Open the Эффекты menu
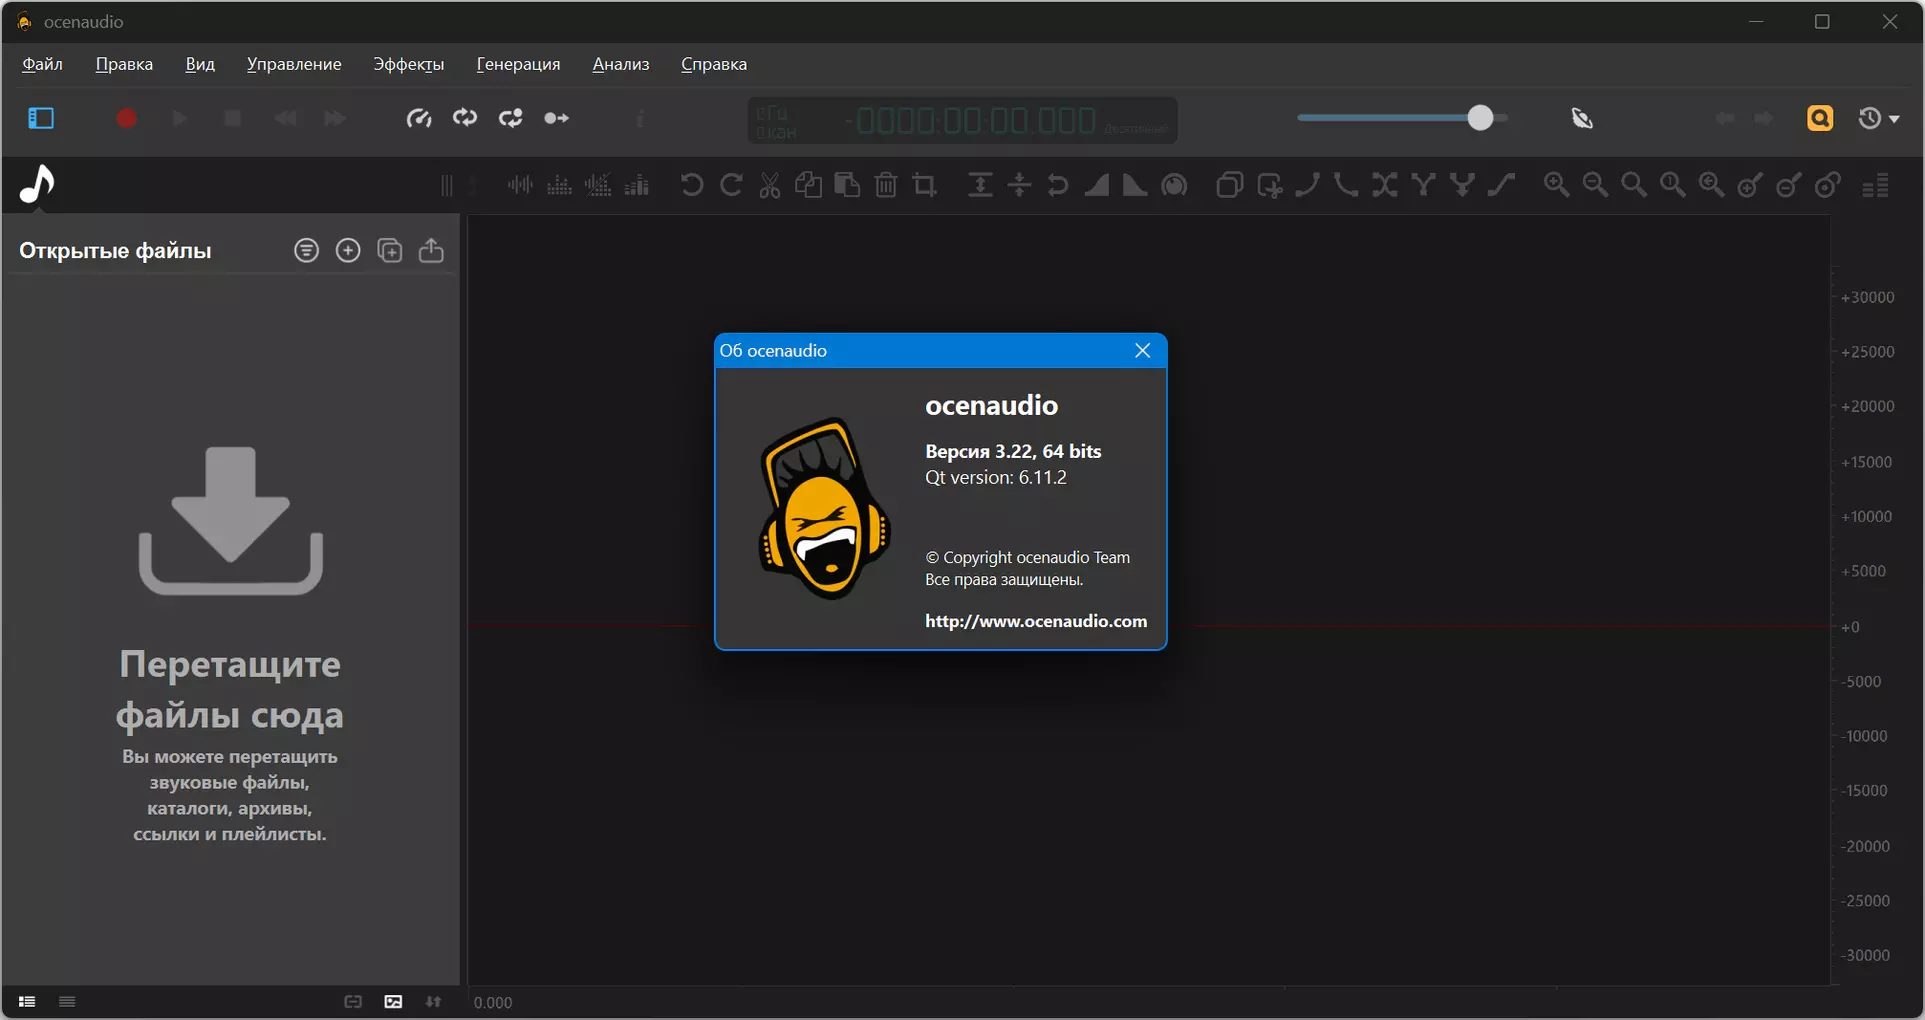The image size is (1925, 1020). [x=409, y=64]
